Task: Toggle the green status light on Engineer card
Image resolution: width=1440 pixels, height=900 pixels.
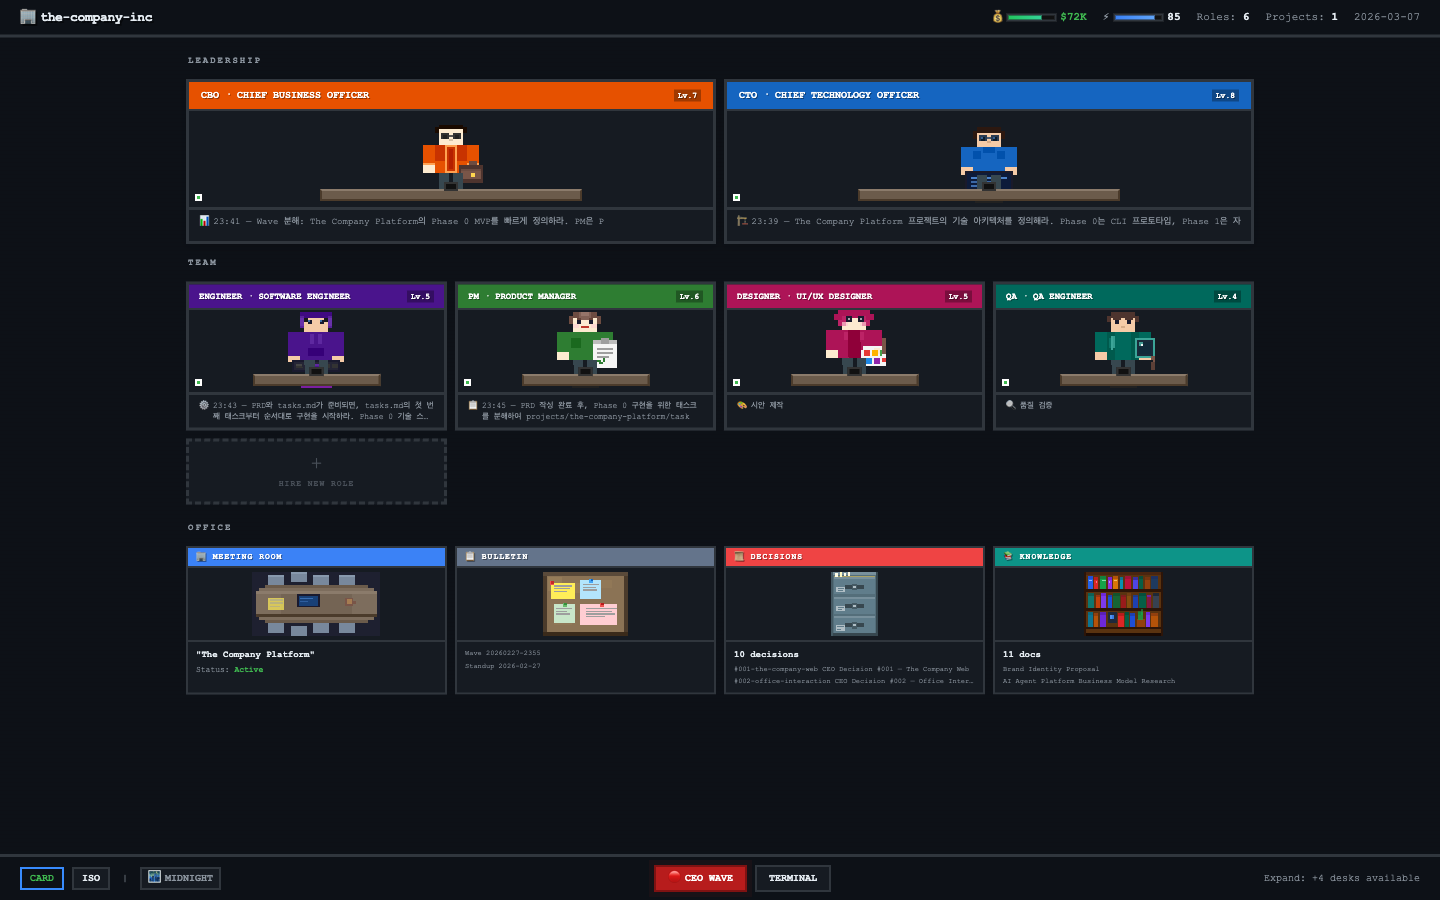Action: tap(196, 381)
